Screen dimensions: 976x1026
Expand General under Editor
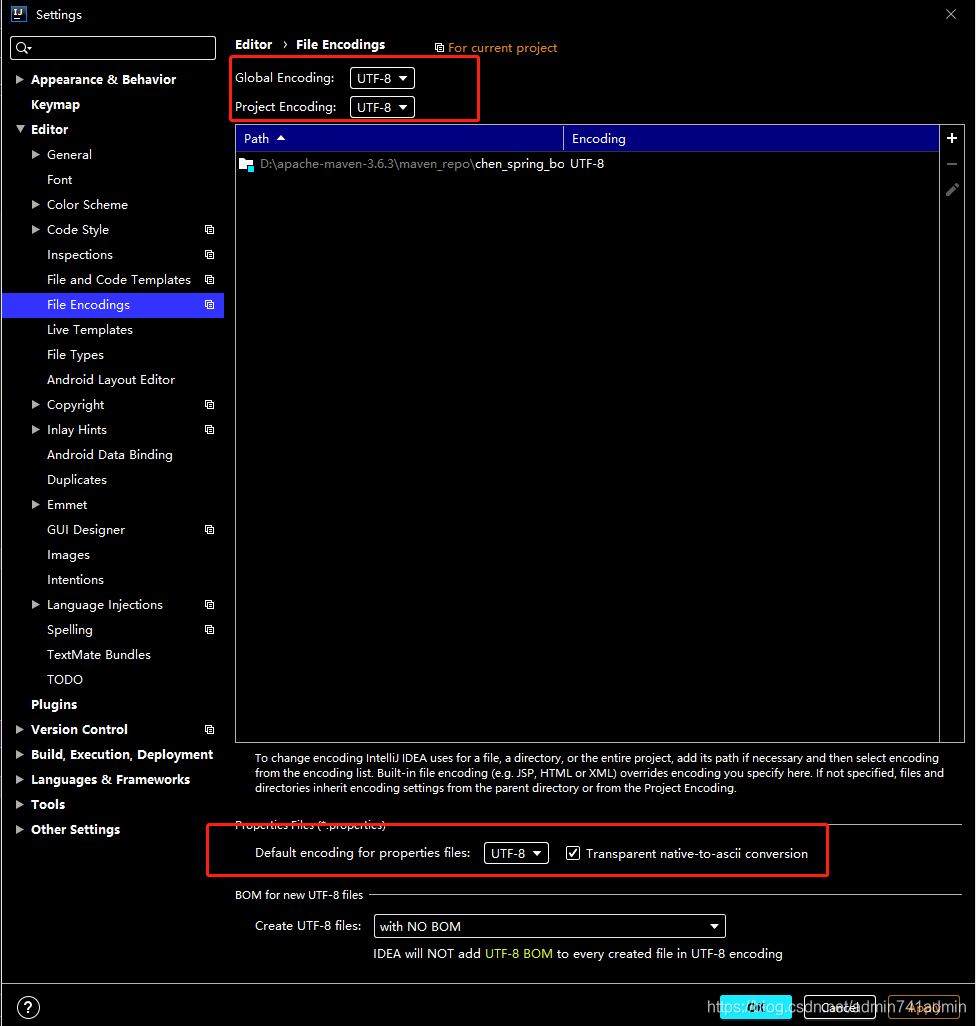coord(36,154)
